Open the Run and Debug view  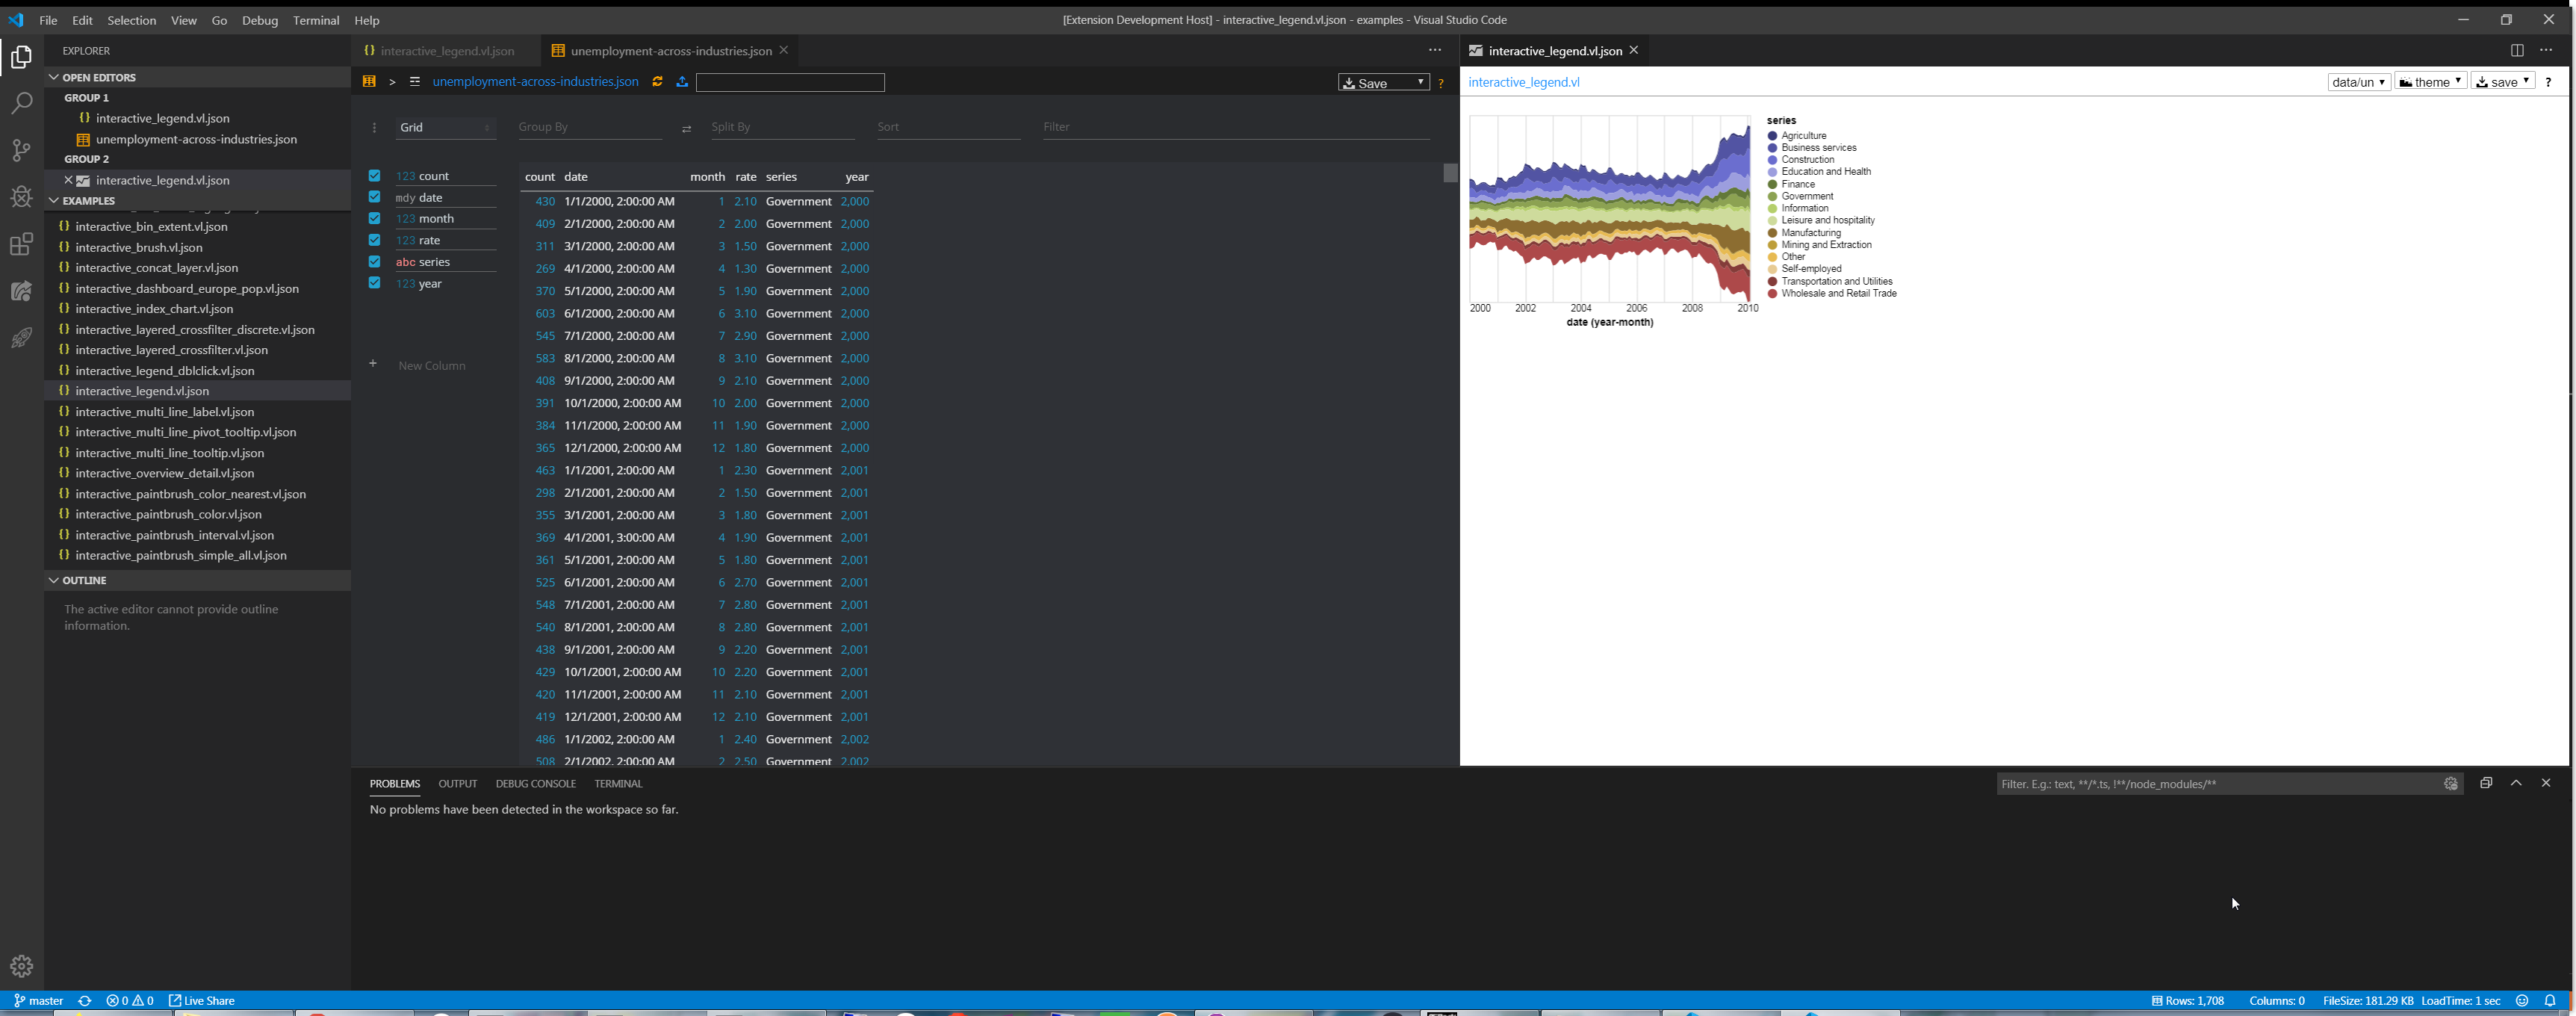[x=21, y=197]
